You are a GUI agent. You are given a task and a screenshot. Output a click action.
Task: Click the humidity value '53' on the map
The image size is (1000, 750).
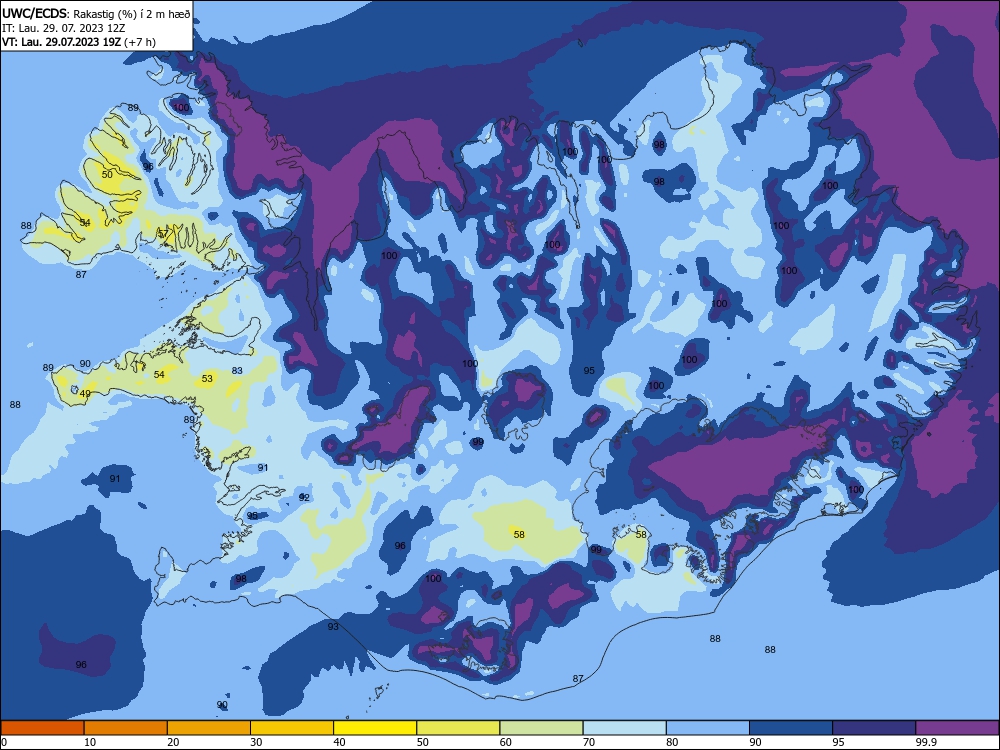pyautogui.click(x=207, y=378)
